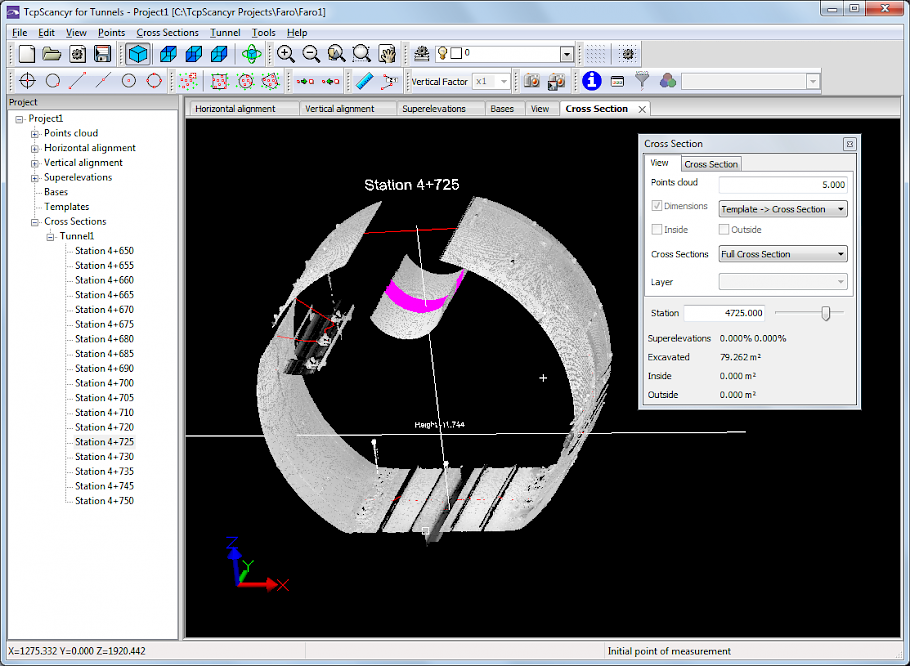The width and height of the screenshot is (910, 666).
Task: Select the Zoom In magnifier tool
Action: point(286,54)
